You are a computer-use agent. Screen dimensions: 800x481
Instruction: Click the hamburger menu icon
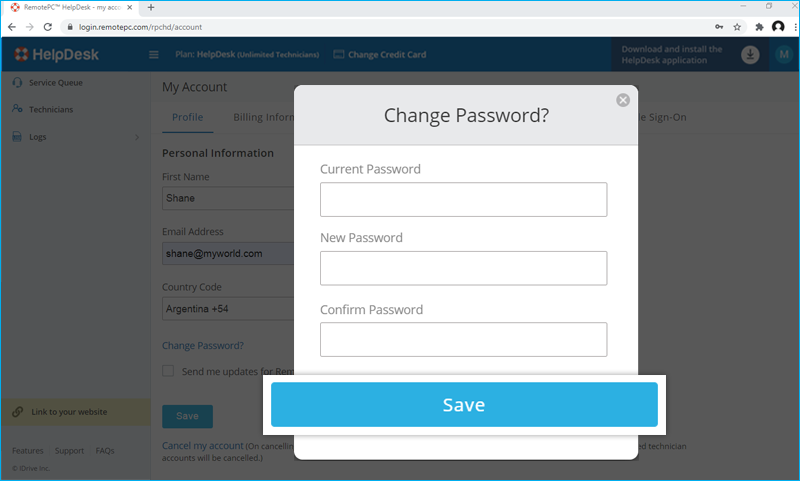154,55
